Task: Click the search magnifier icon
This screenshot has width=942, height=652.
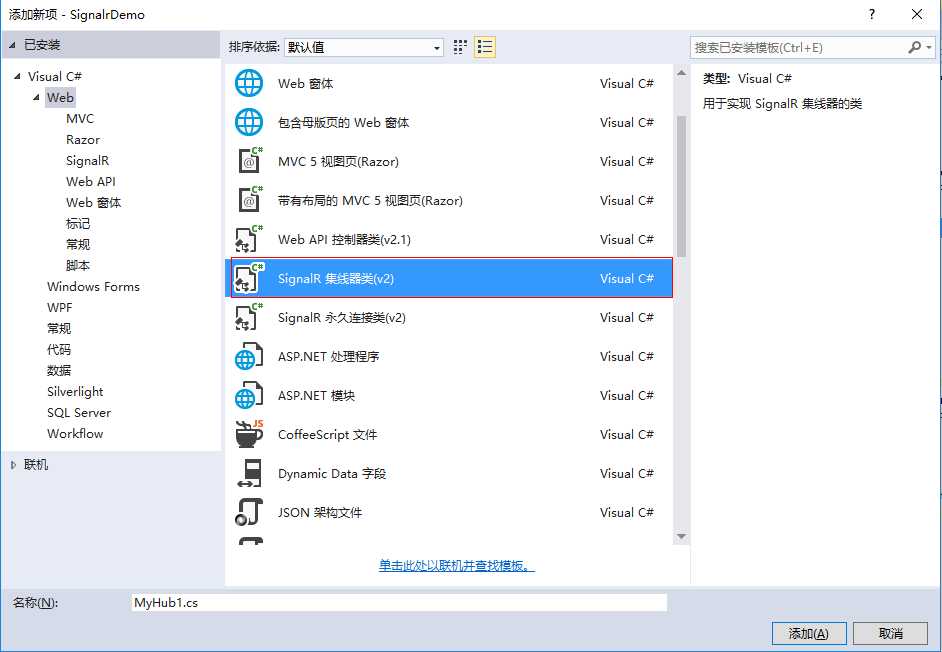Action: click(x=914, y=47)
